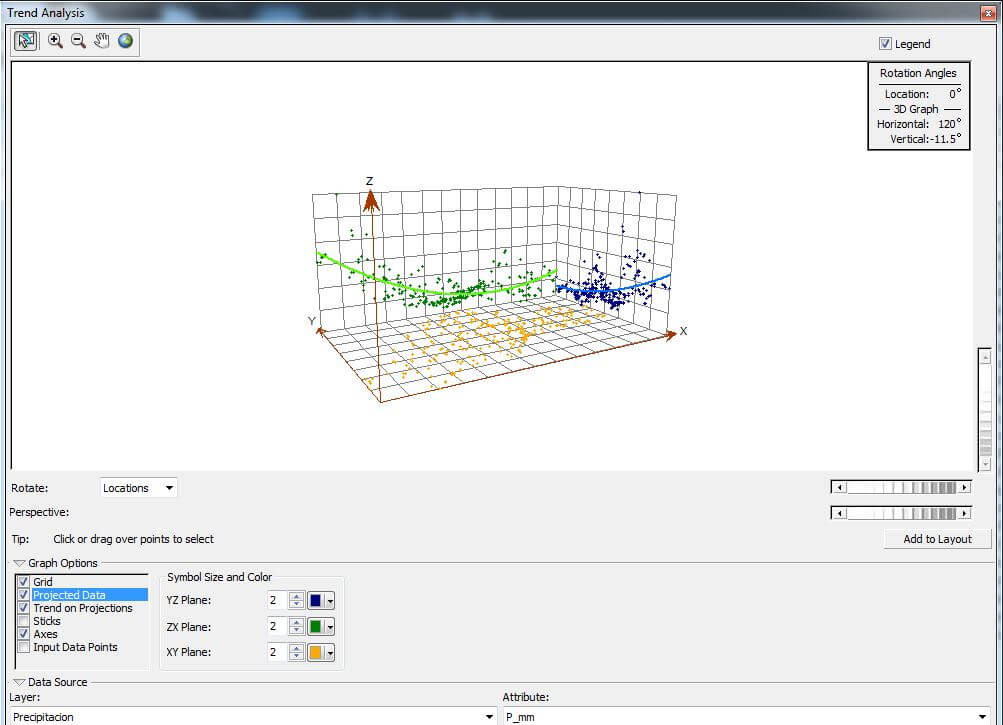Click the Zoom In magnifier tool
Image resolution: width=1003 pixels, height=725 pixels.
point(55,41)
